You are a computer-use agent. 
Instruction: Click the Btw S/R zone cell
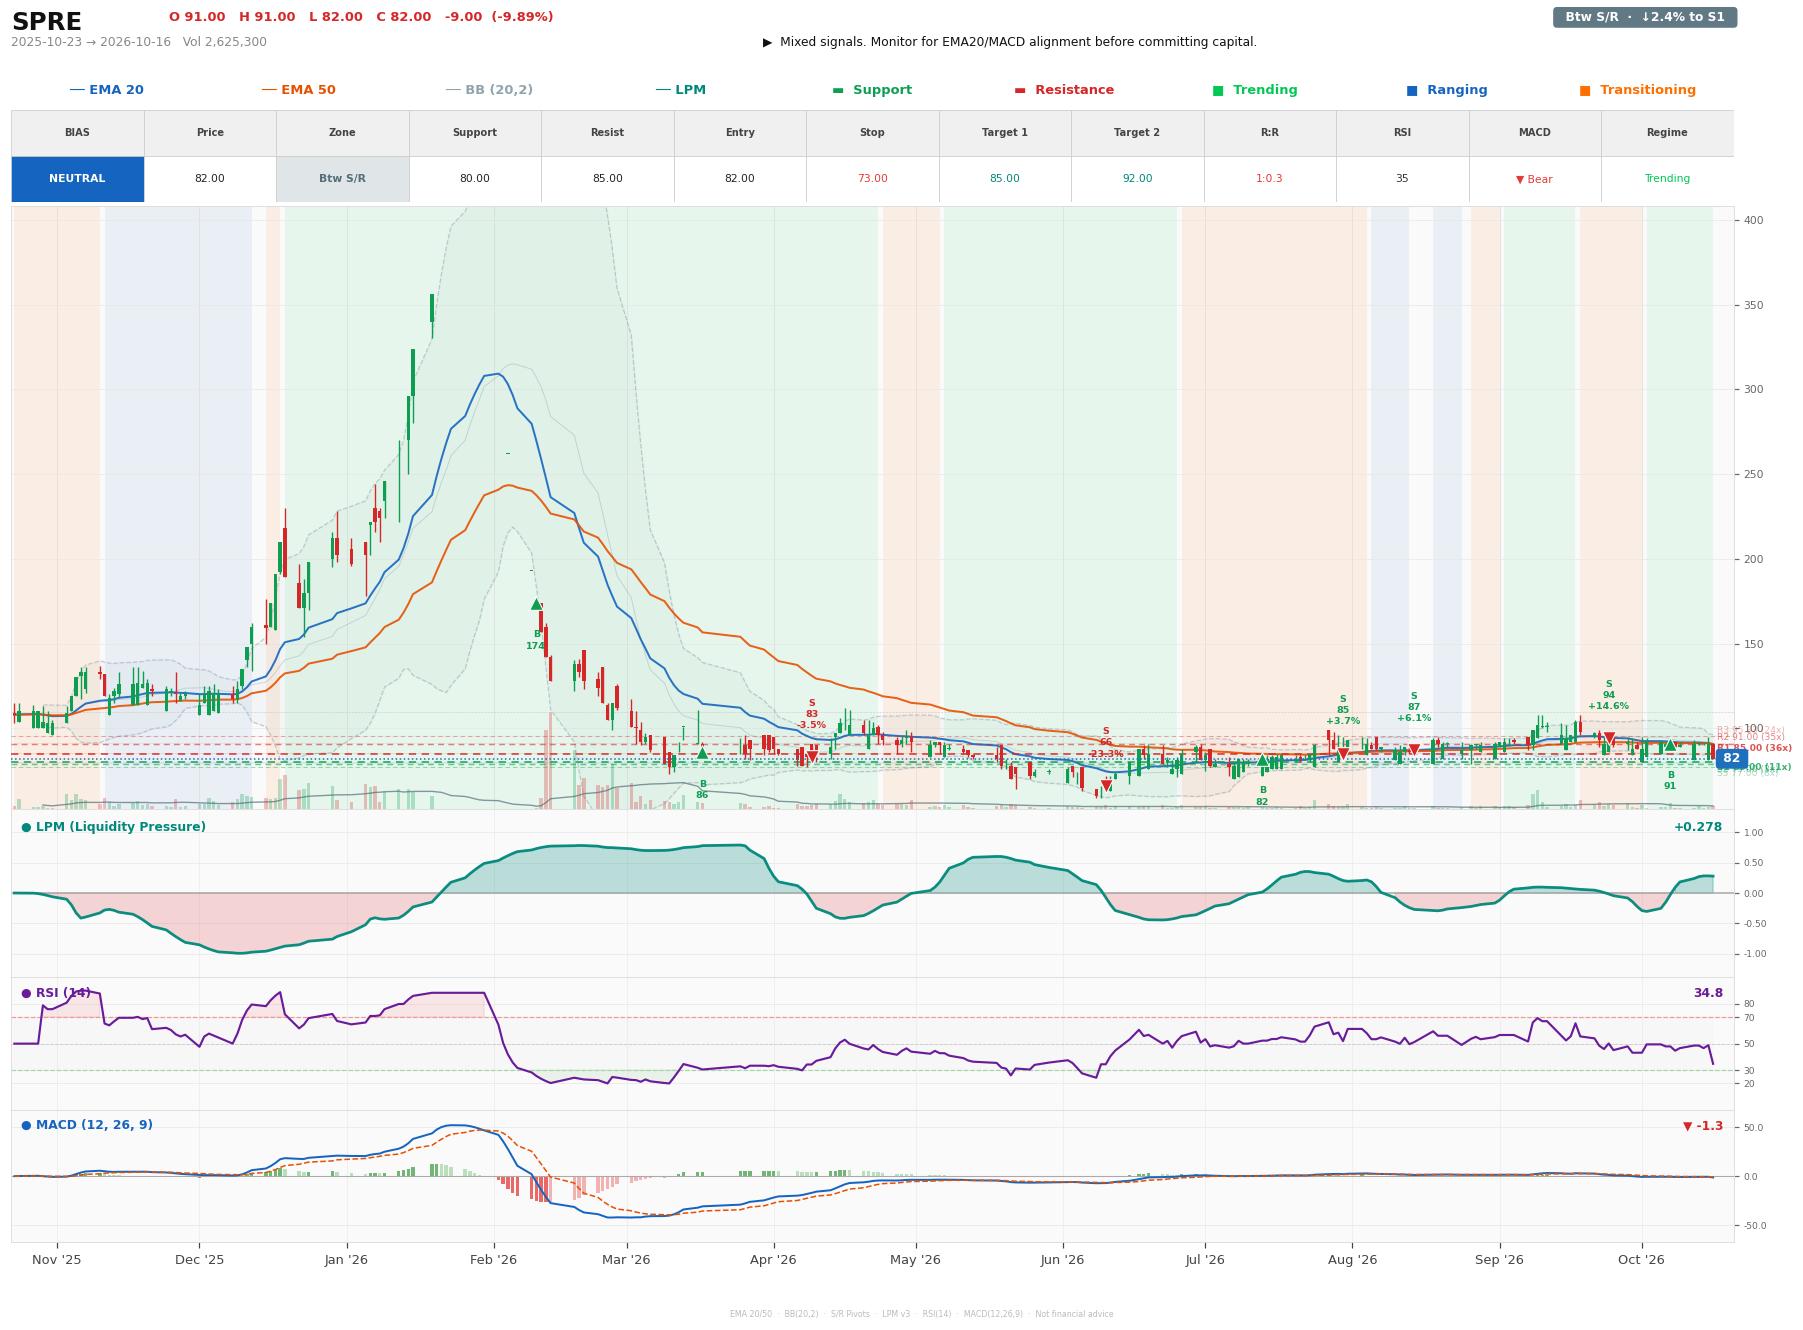[x=342, y=179]
